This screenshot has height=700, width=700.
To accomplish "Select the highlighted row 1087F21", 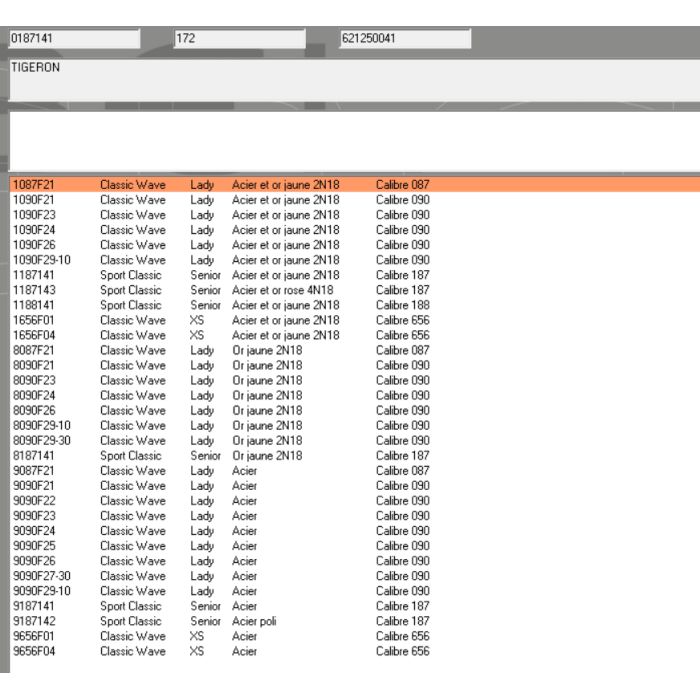I will pyautogui.click(x=354, y=184).
